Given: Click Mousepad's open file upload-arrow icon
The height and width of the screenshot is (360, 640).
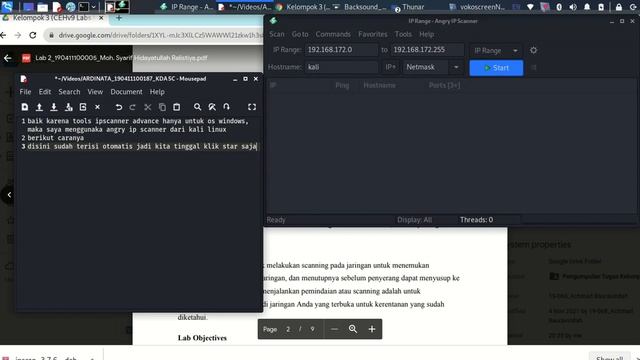Looking at the screenshot, I should (39, 107).
